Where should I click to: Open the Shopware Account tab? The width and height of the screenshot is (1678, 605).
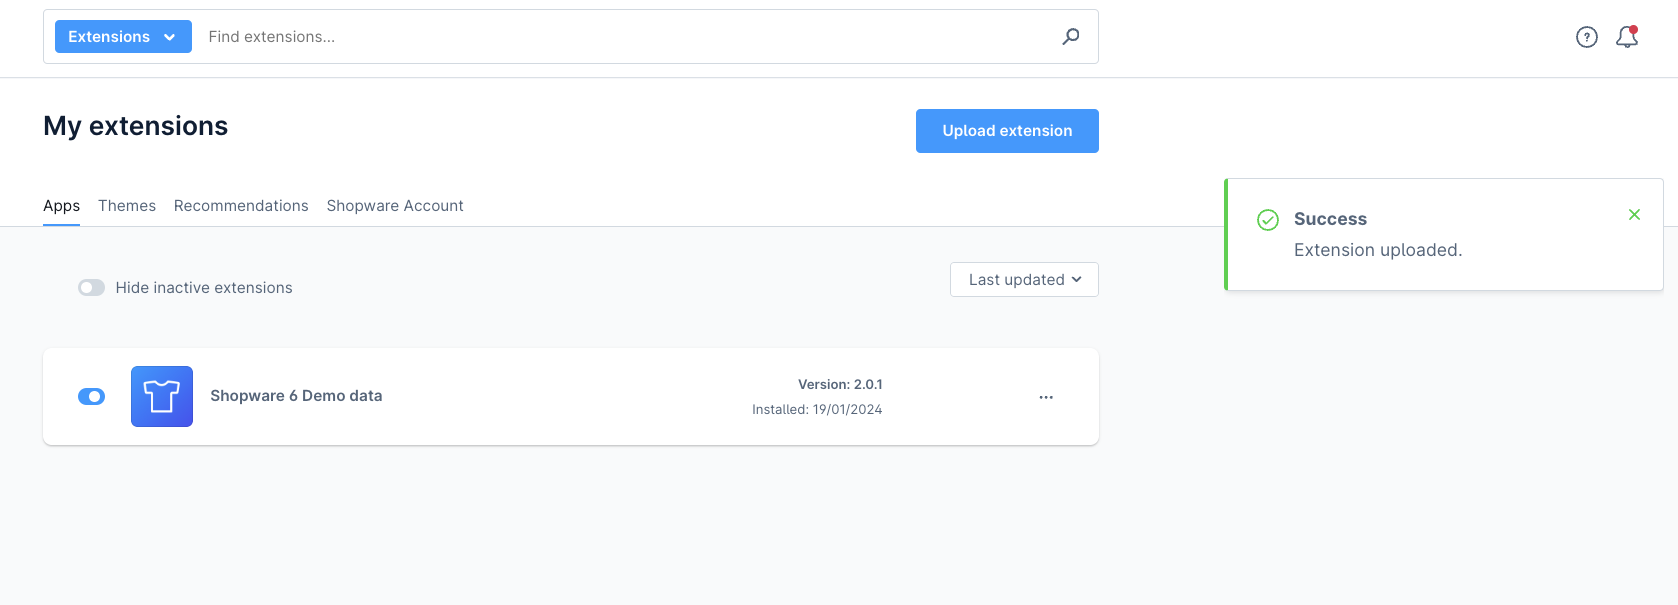395,205
